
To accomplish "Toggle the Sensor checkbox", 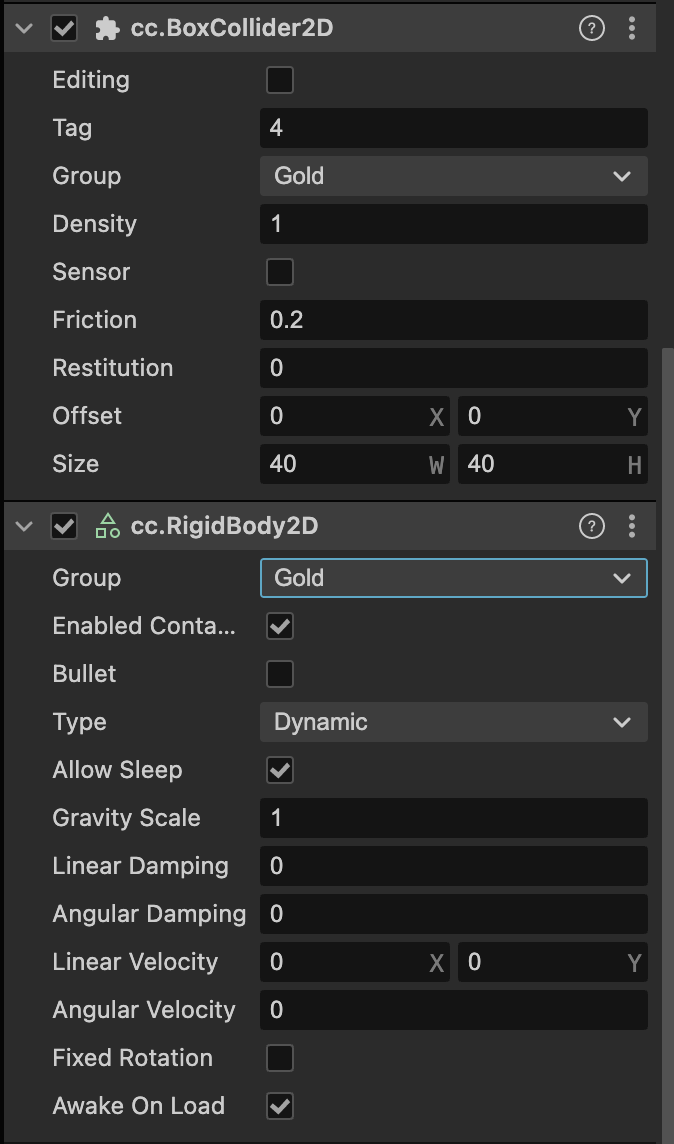I will click(280, 272).
